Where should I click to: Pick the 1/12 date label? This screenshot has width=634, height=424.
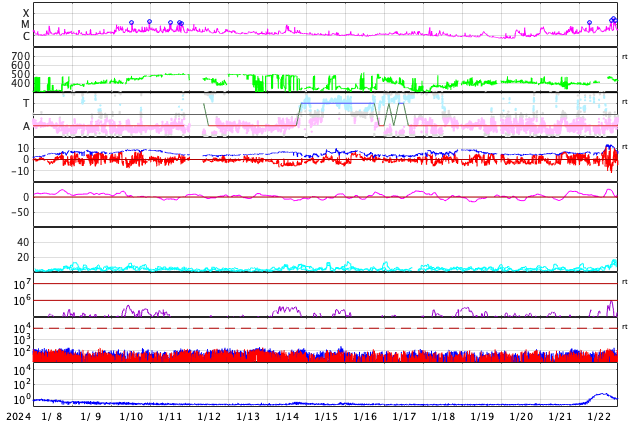(209, 417)
